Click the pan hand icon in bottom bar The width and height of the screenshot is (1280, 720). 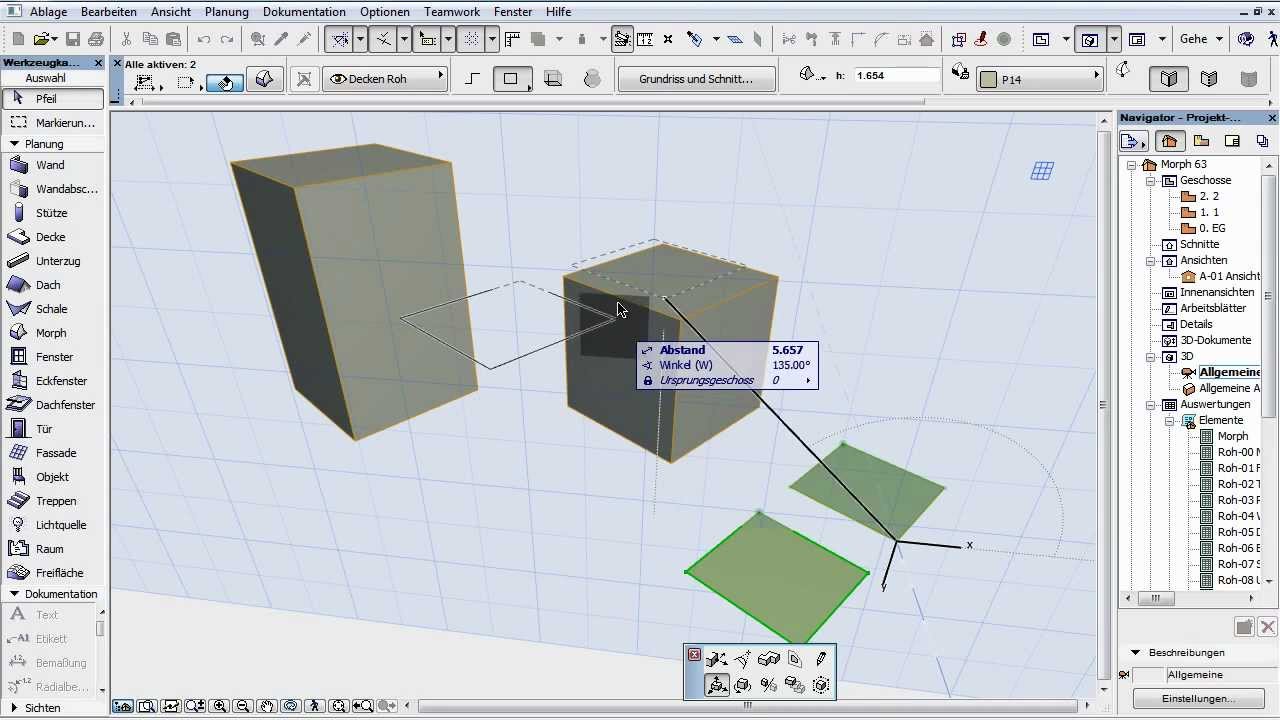pos(267,706)
